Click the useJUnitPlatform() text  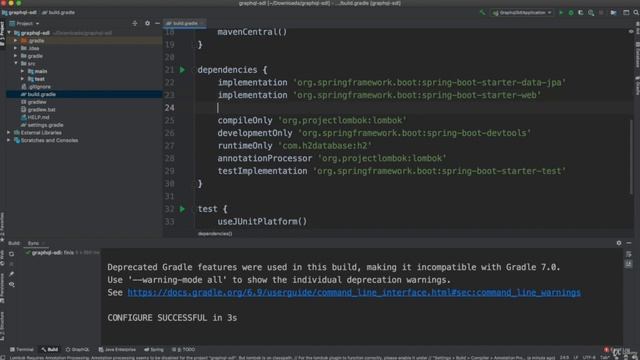(262, 222)
